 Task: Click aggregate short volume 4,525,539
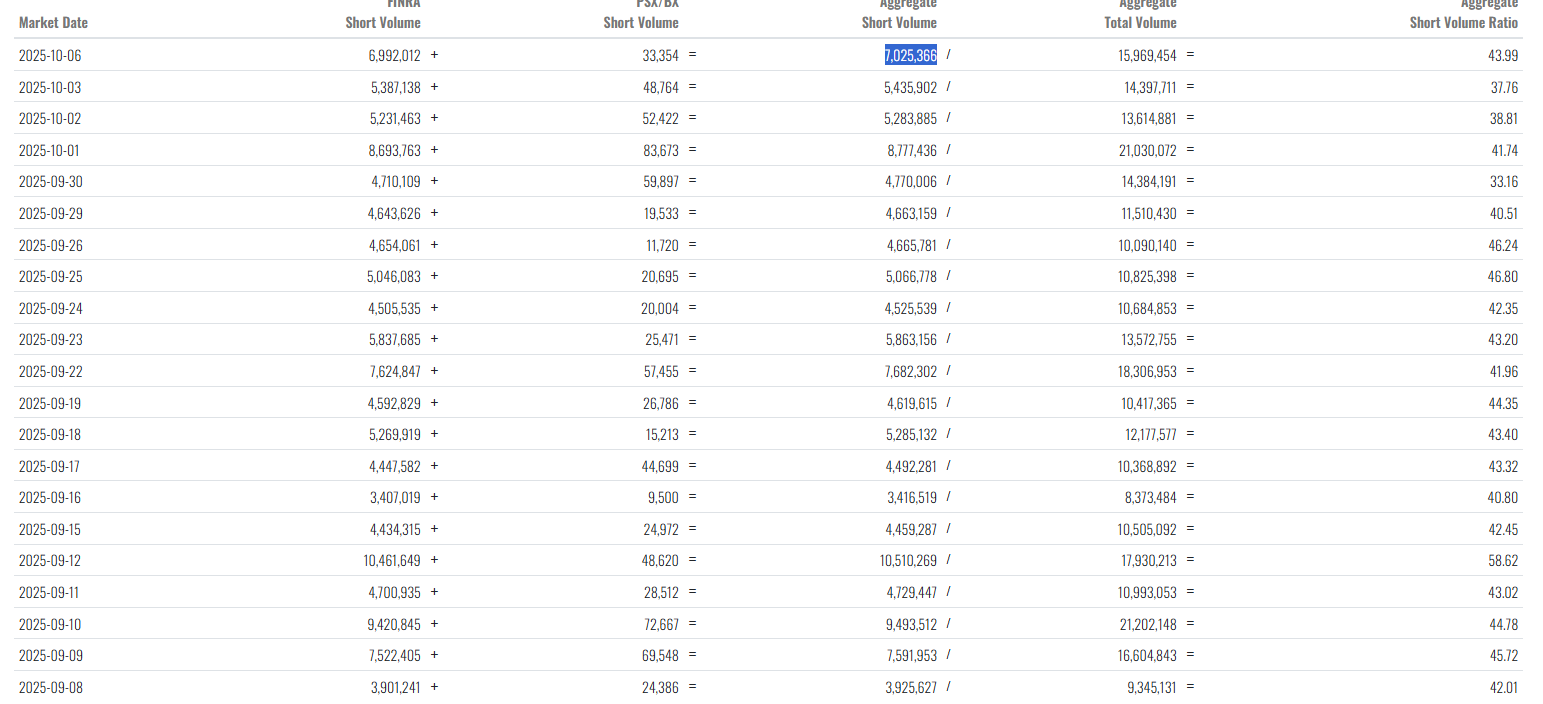(911, 309)
